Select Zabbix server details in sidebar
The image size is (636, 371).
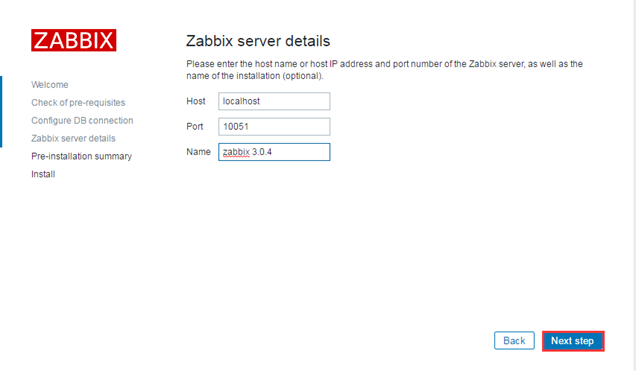(73, 138)
